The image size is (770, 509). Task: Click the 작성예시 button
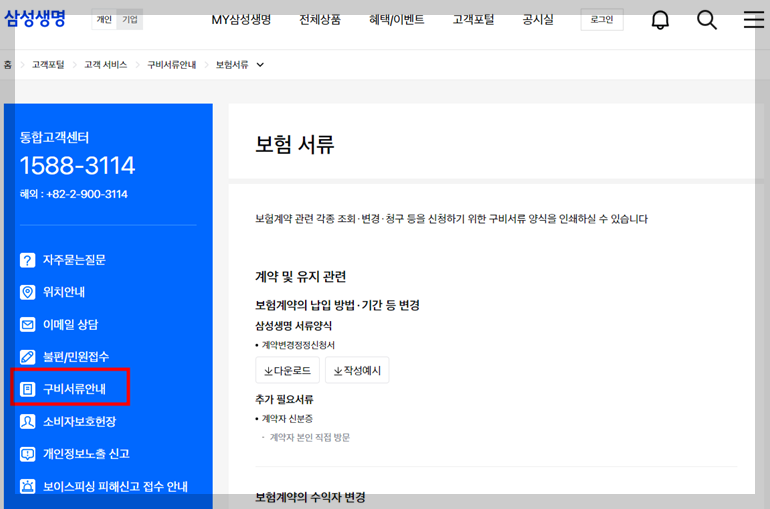tap(357, 370)
